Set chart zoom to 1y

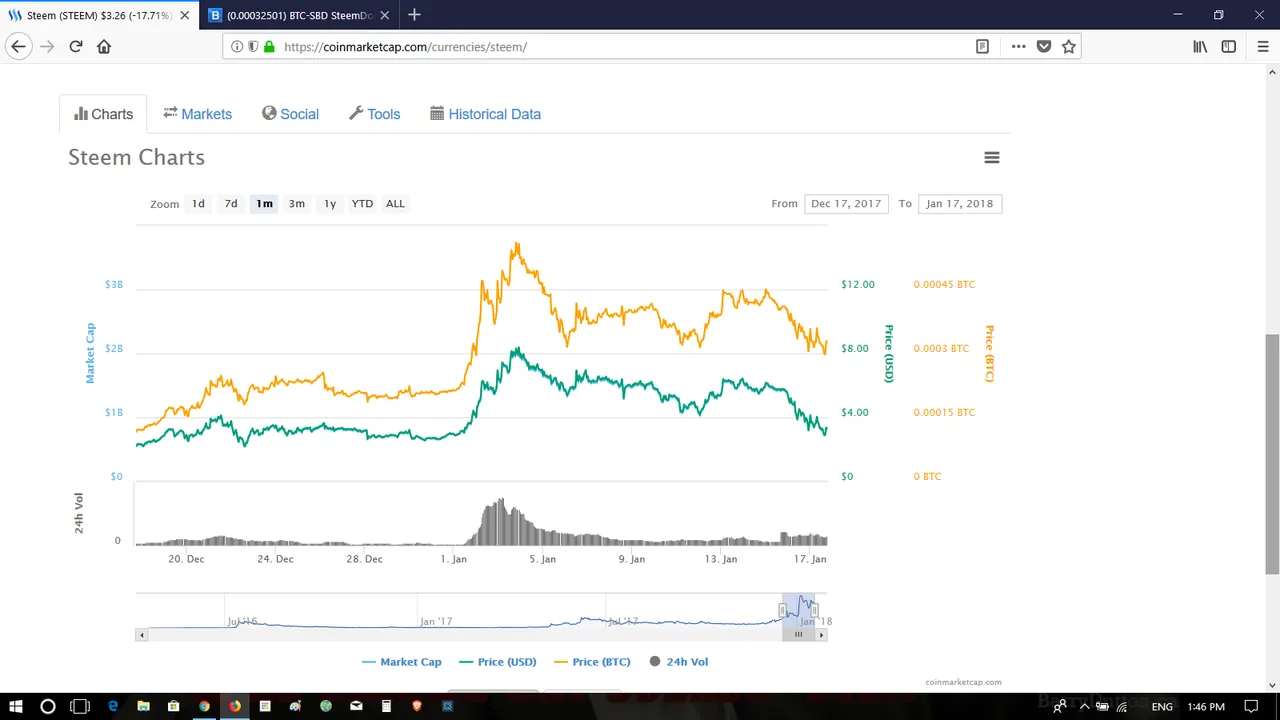coord(330,203)
